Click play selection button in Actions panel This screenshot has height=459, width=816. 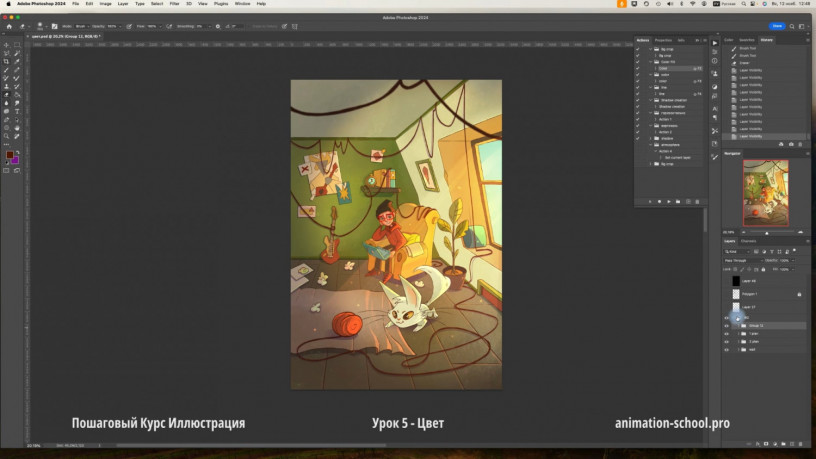(x=669, y=201)
